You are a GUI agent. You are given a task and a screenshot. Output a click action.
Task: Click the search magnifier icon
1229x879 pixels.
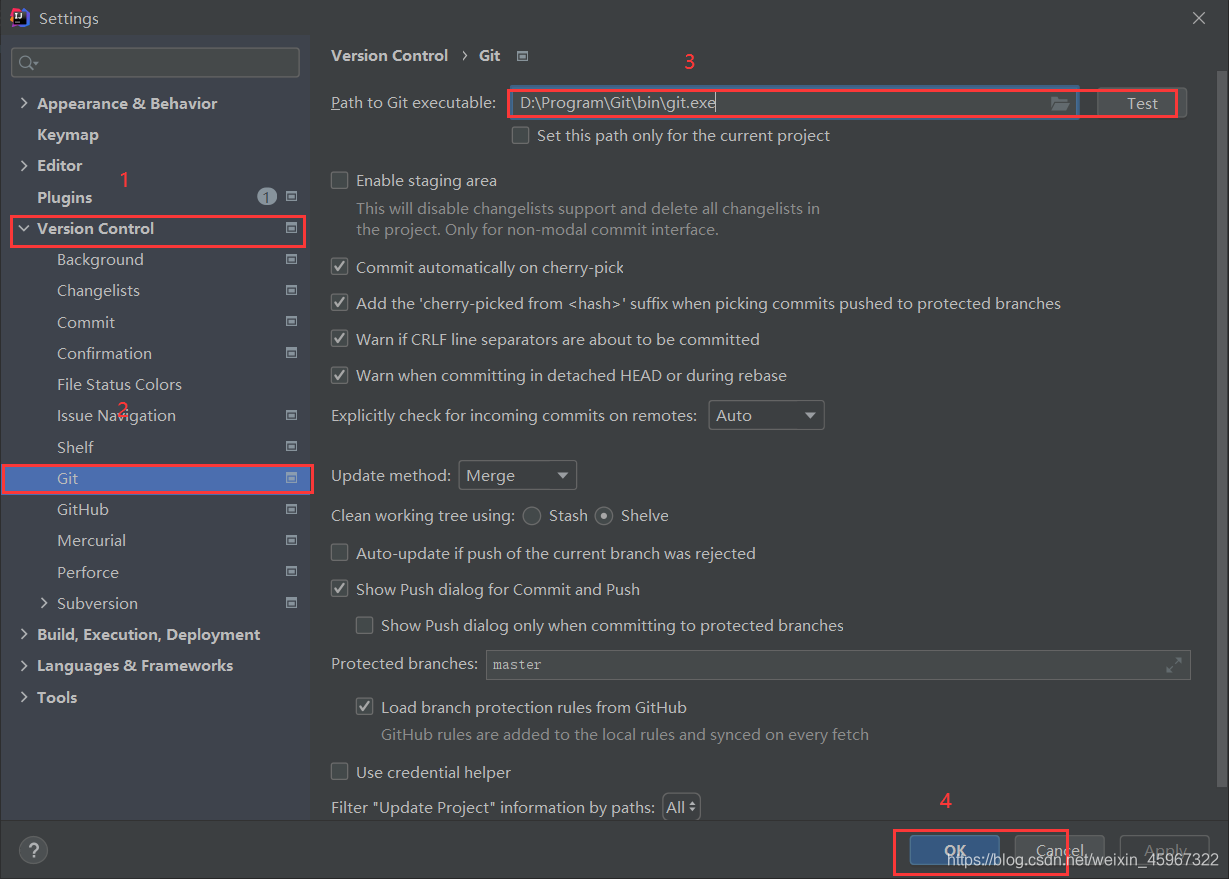pos(28,63)
